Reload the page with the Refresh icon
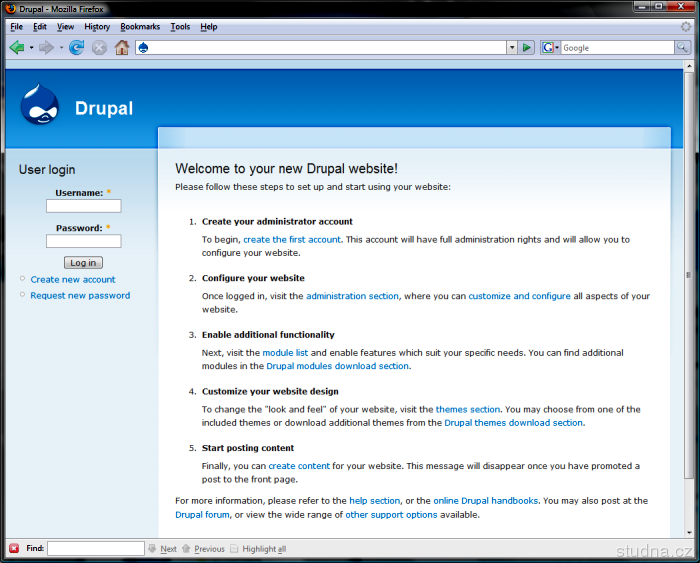 (76, 47)
